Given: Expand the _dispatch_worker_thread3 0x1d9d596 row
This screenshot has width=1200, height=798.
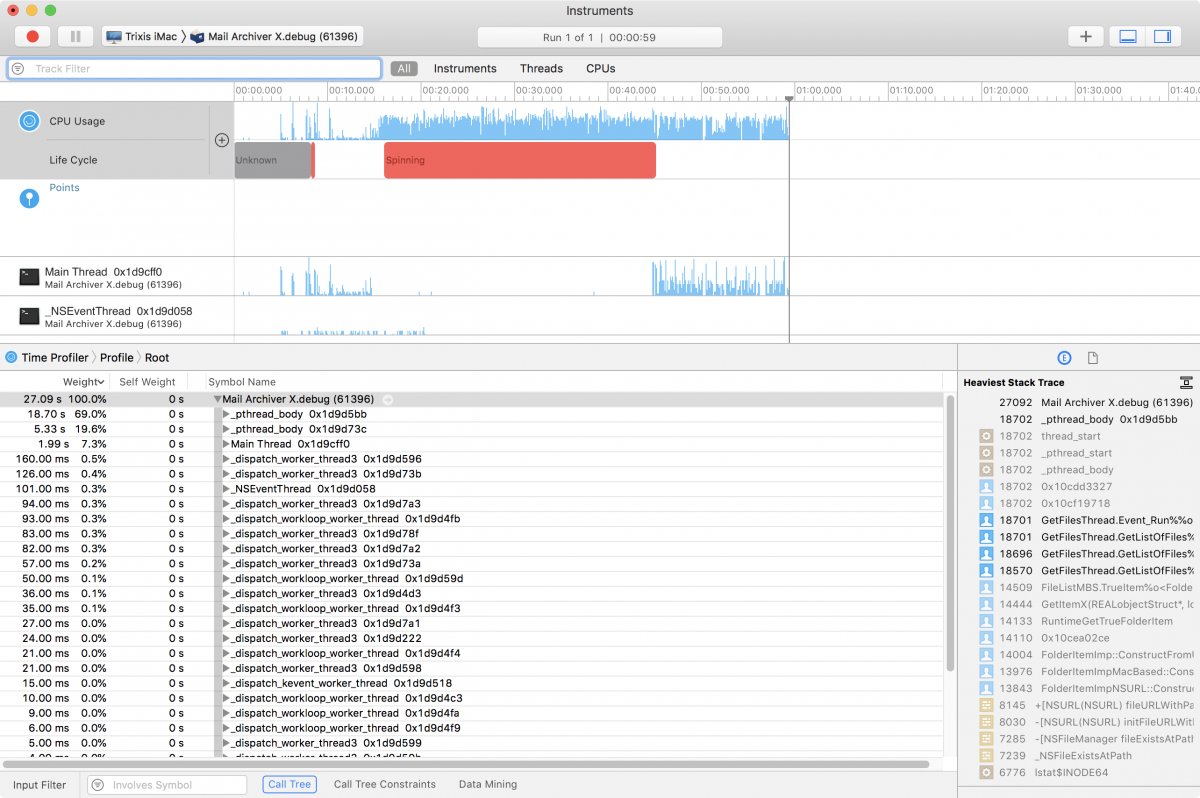Looking at the screenshot, I should 227,459.
